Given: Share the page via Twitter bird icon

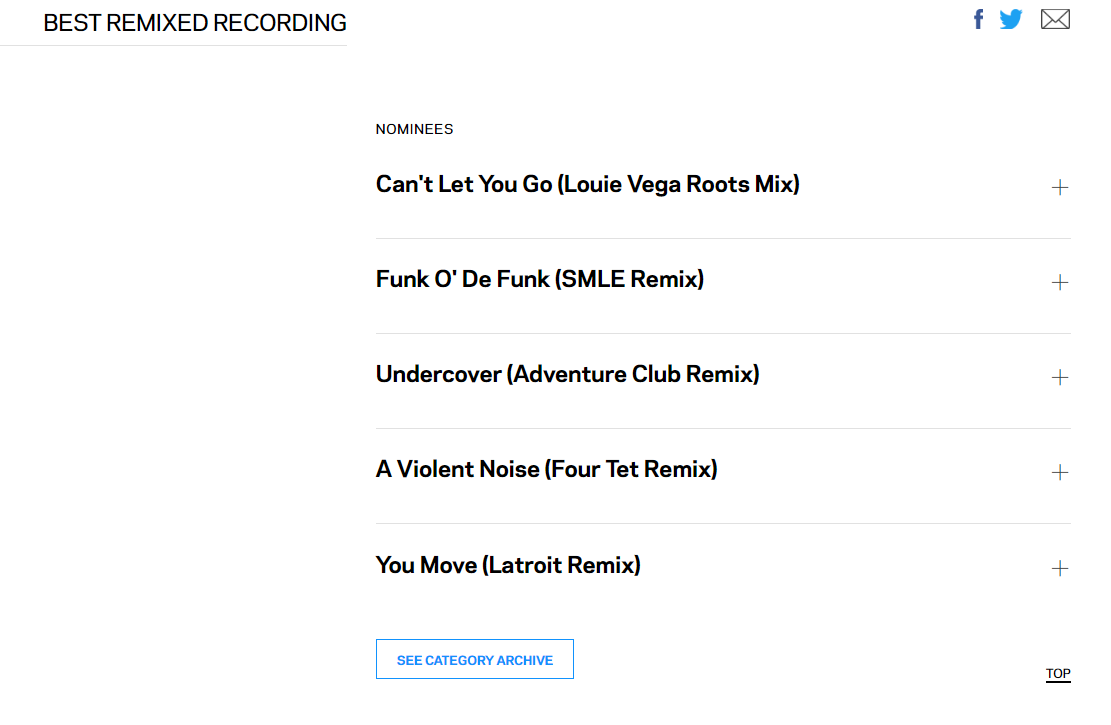Looking at the screenshot, I should pos(1011,19).
